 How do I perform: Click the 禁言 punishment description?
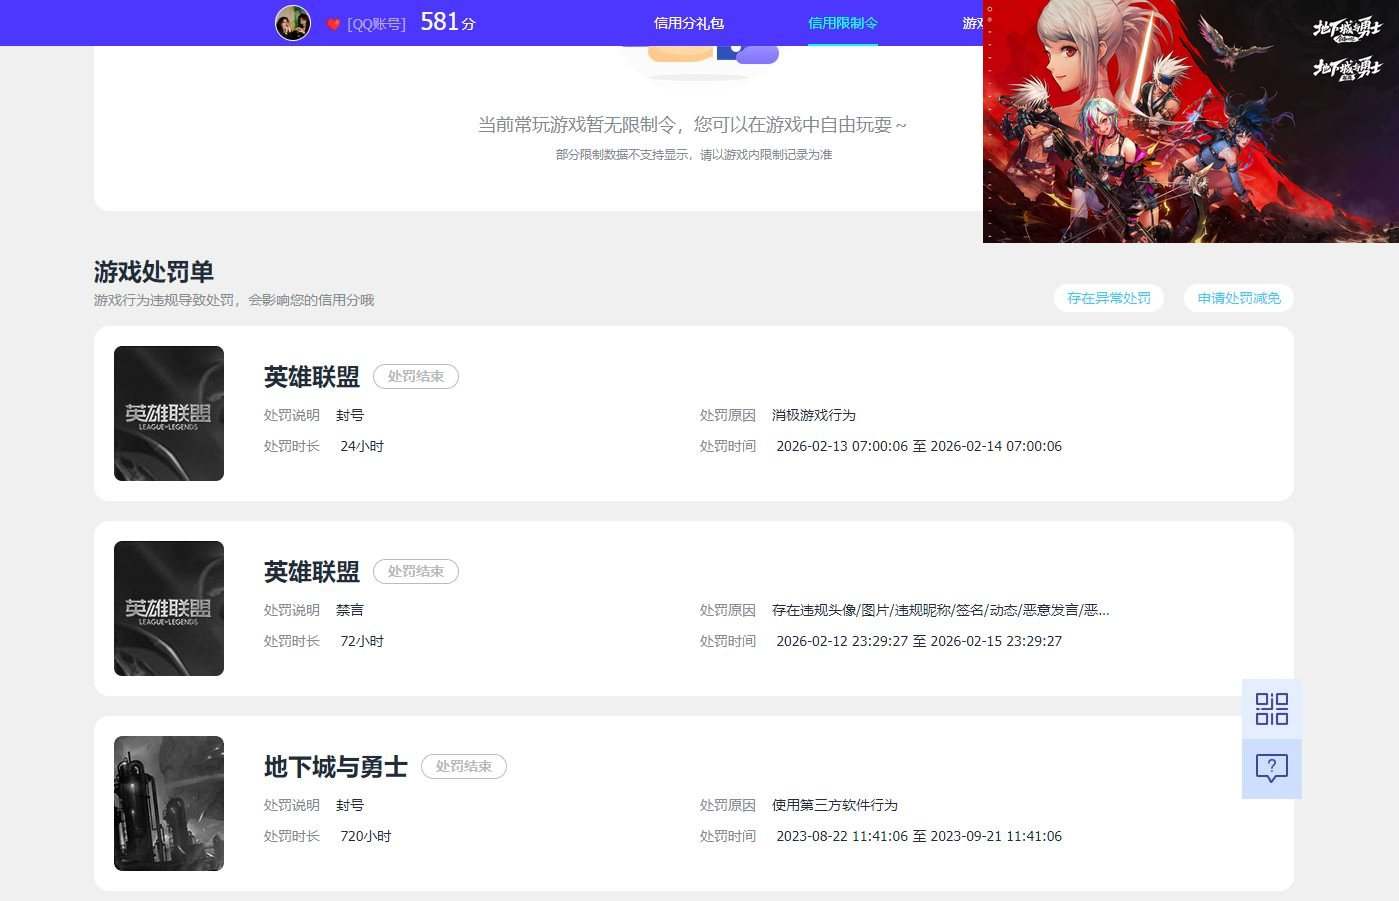[x=350, y=610]
